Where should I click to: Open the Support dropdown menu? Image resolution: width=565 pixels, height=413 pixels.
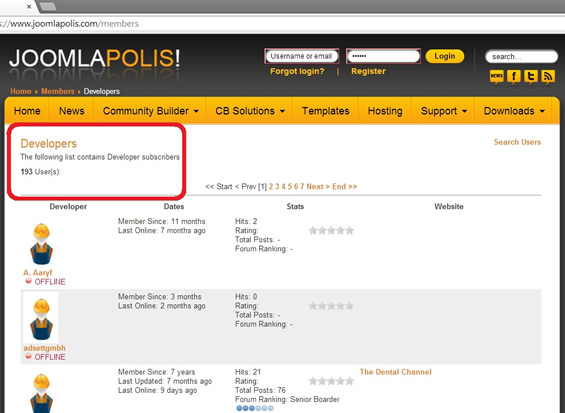click(444, 111)
